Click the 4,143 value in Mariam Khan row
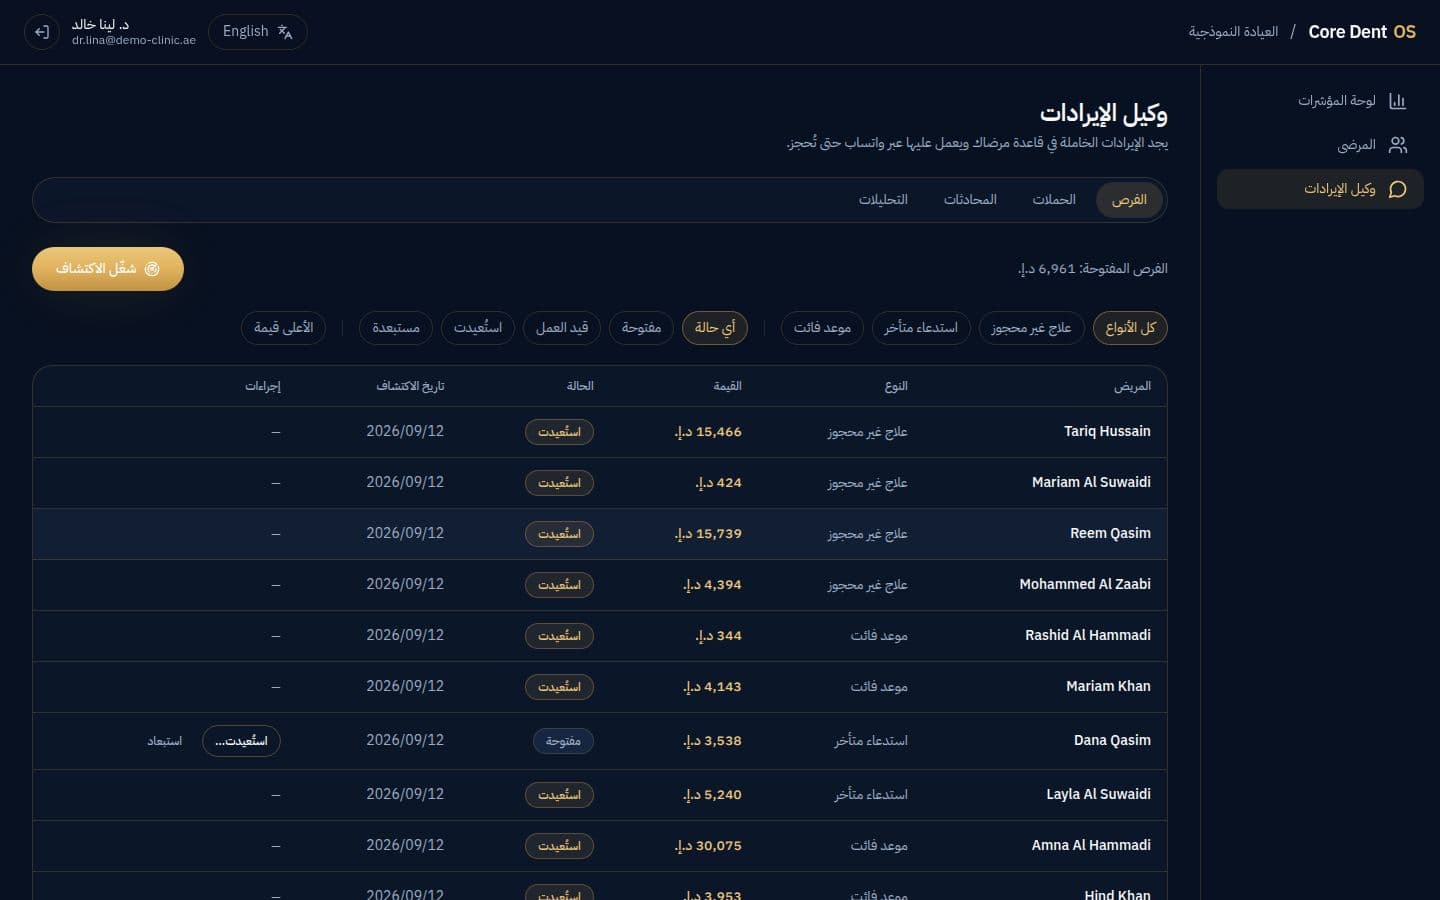Screen dimensions: 1440x900 tap(712, 687)
